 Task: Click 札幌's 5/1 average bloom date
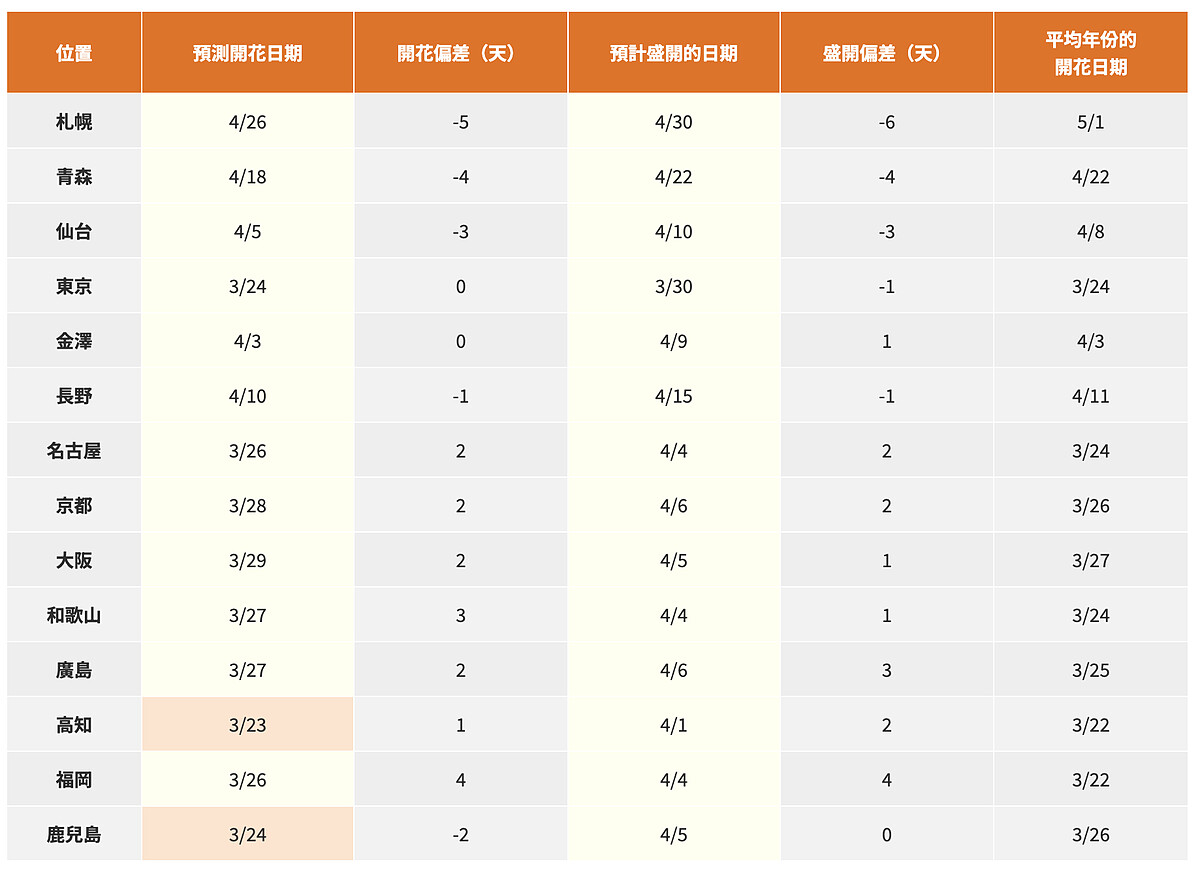point(1090,122)
